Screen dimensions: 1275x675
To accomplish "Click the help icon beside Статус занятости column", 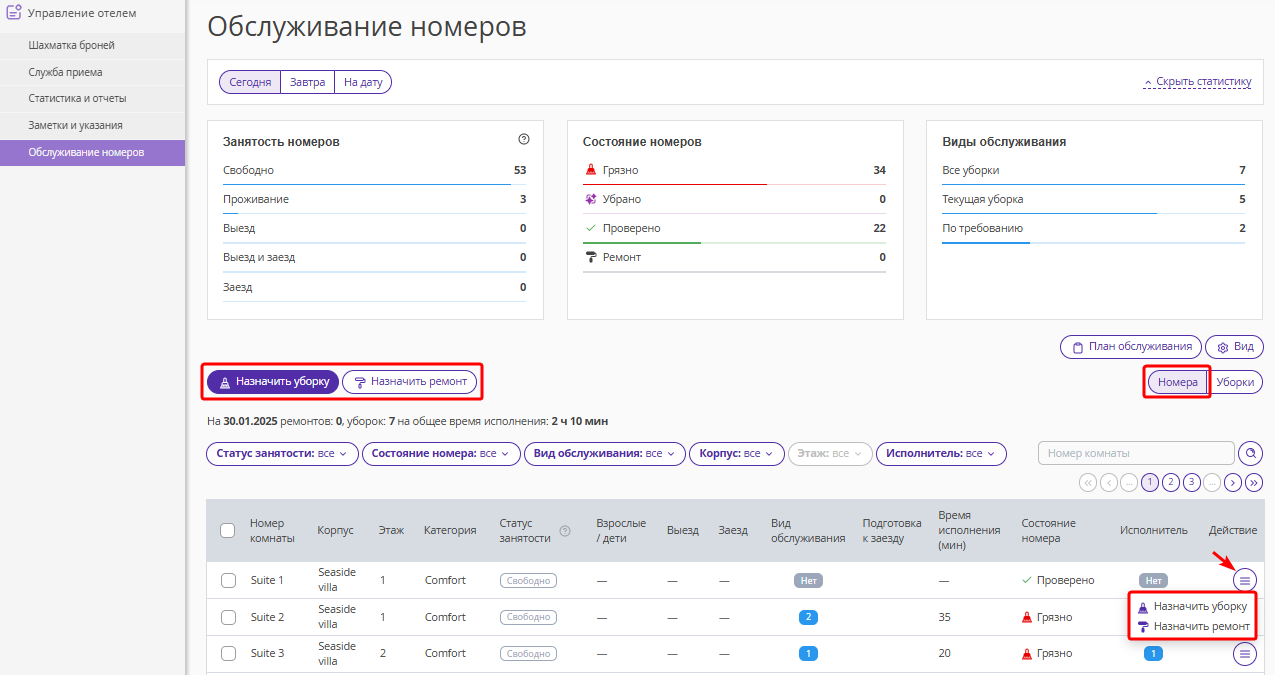I will point(565,531).
